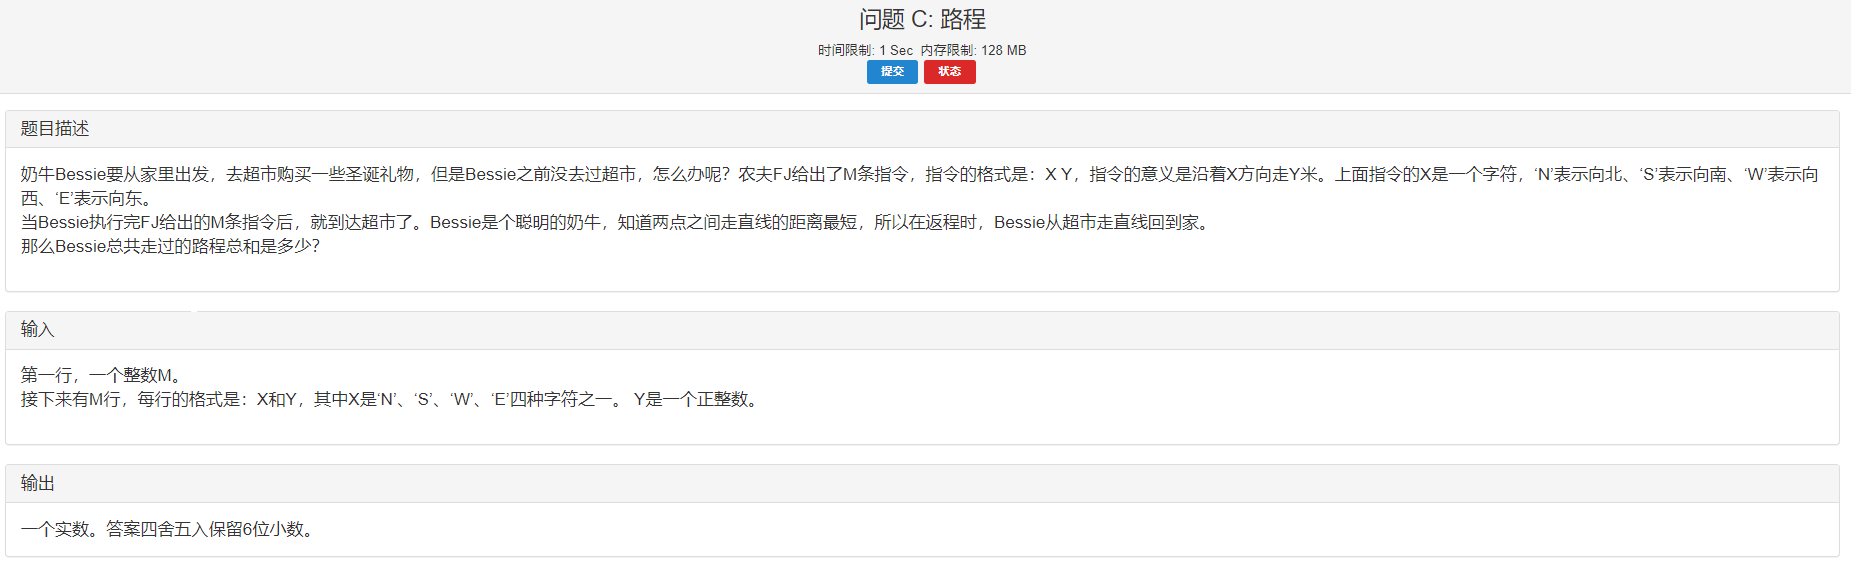This screenshot has height=571, width=1851.
Task: Click the line 一个实数。答案四舍五入保留6位小数。
Action: pyautogui.click(x=169, y=530)
